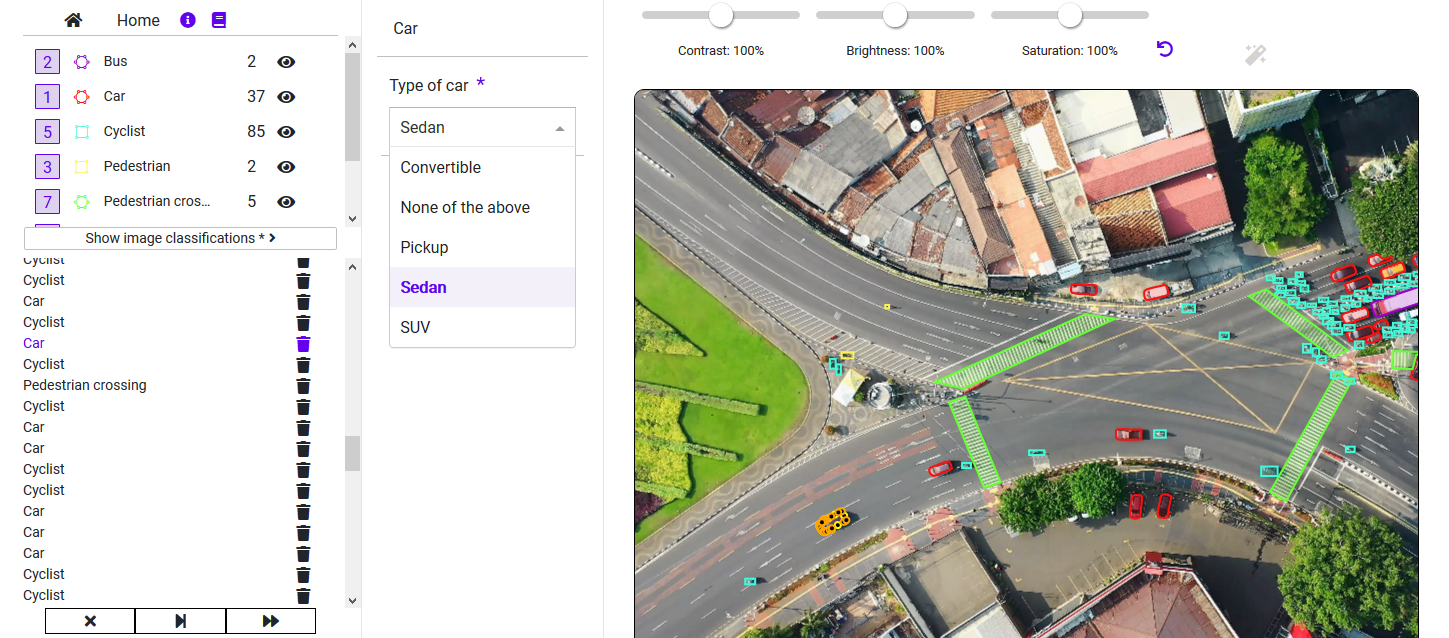Viewport: 1449px width, 638px height.
Task: Hide Bus annotations using the eye icon
Action: coord(286,62)
